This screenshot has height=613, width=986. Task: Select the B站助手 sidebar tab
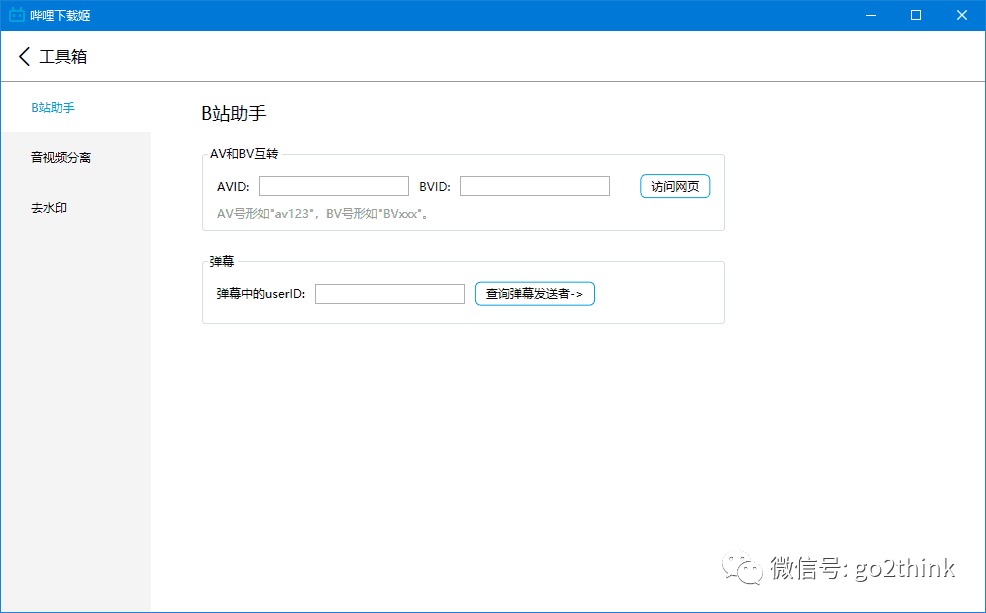pos(75,108)
